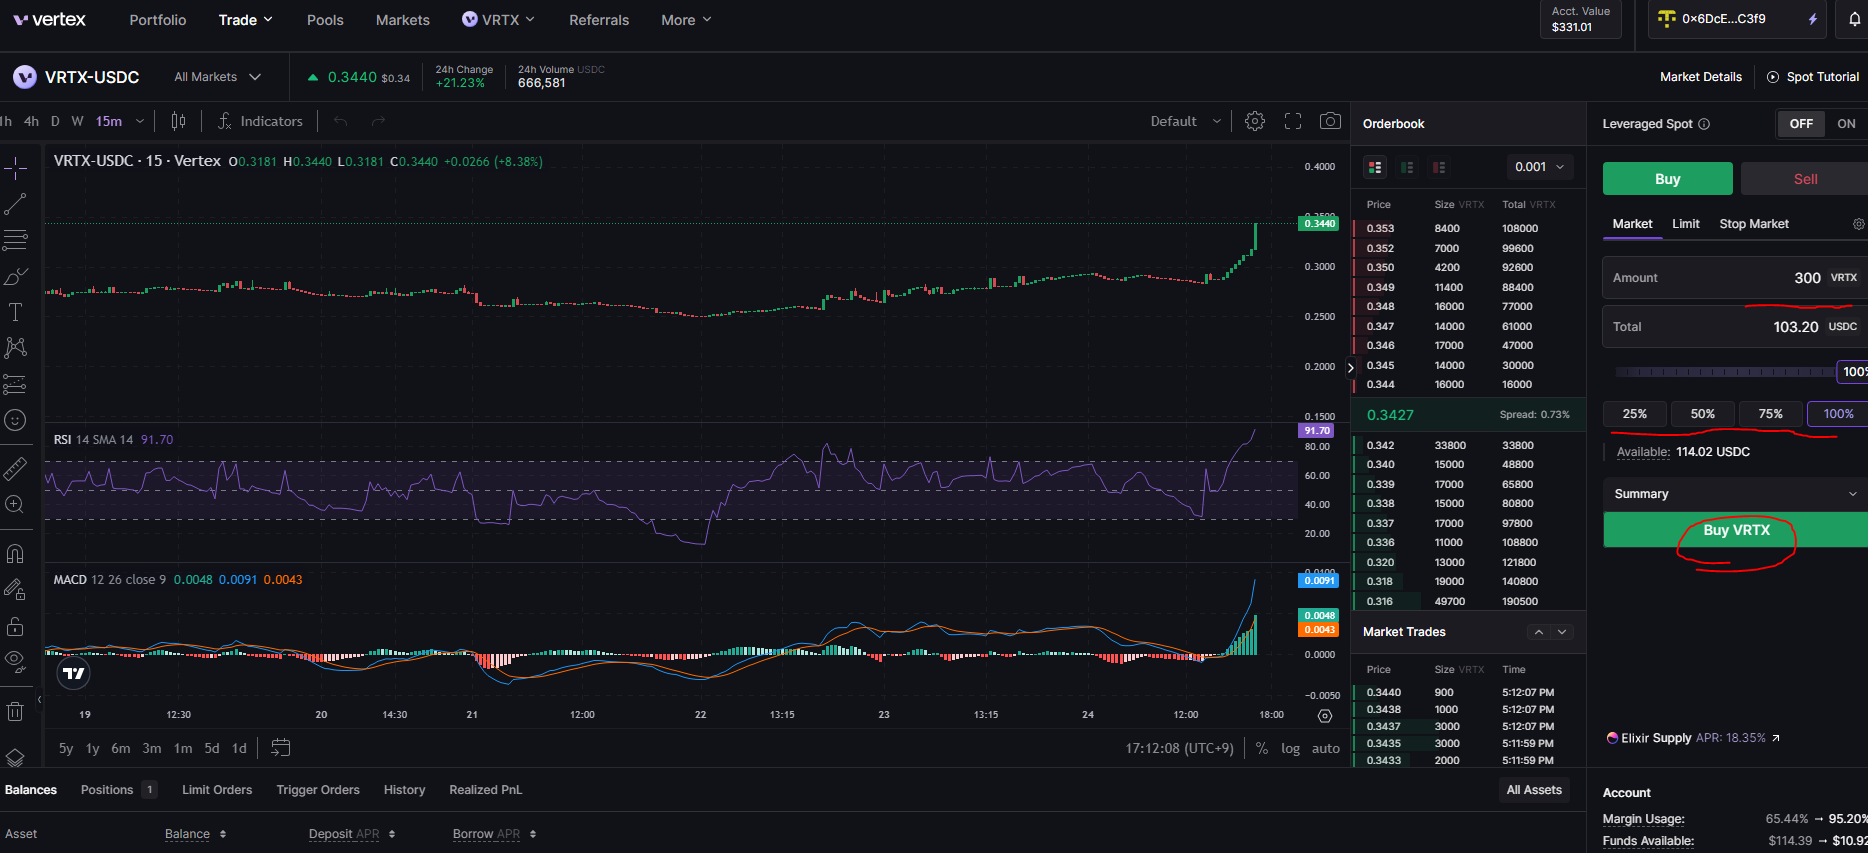The image size is (1868, 853).
Task: Switch to the Limit Orders tab
Action: tap(217, 790)
